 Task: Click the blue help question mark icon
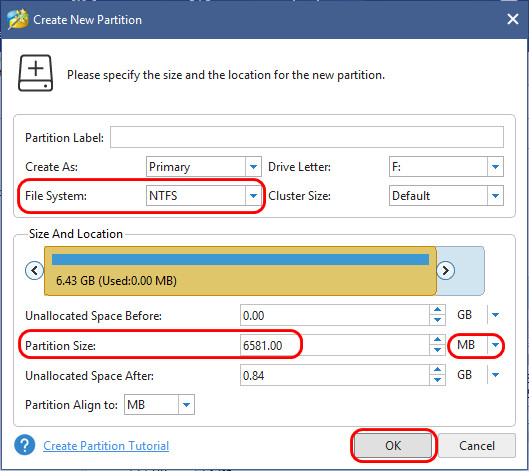tap(25, 445)
